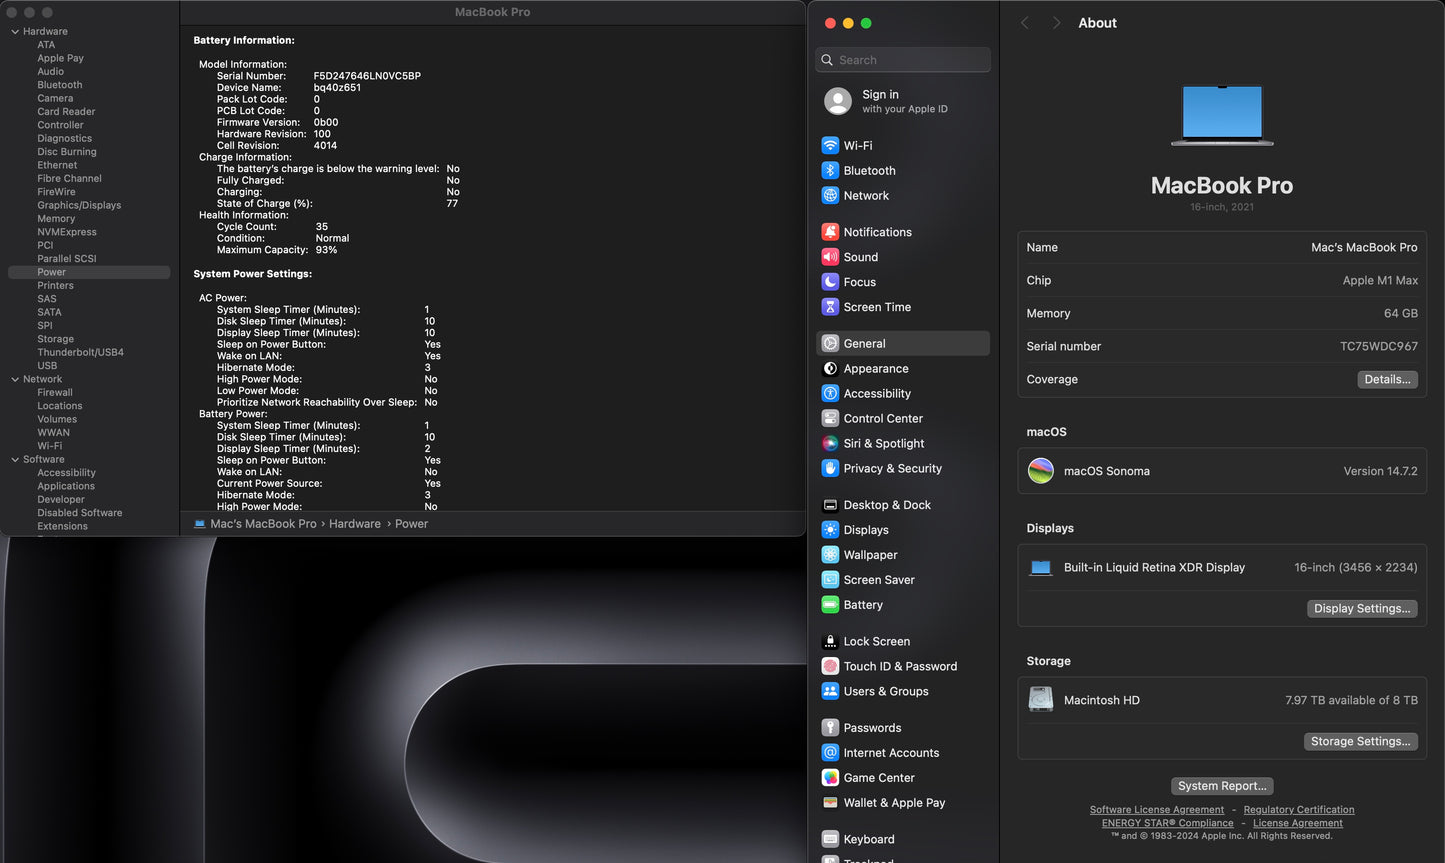
Task: Click the serial number TC75WDC967
Action: [1379, 346]
